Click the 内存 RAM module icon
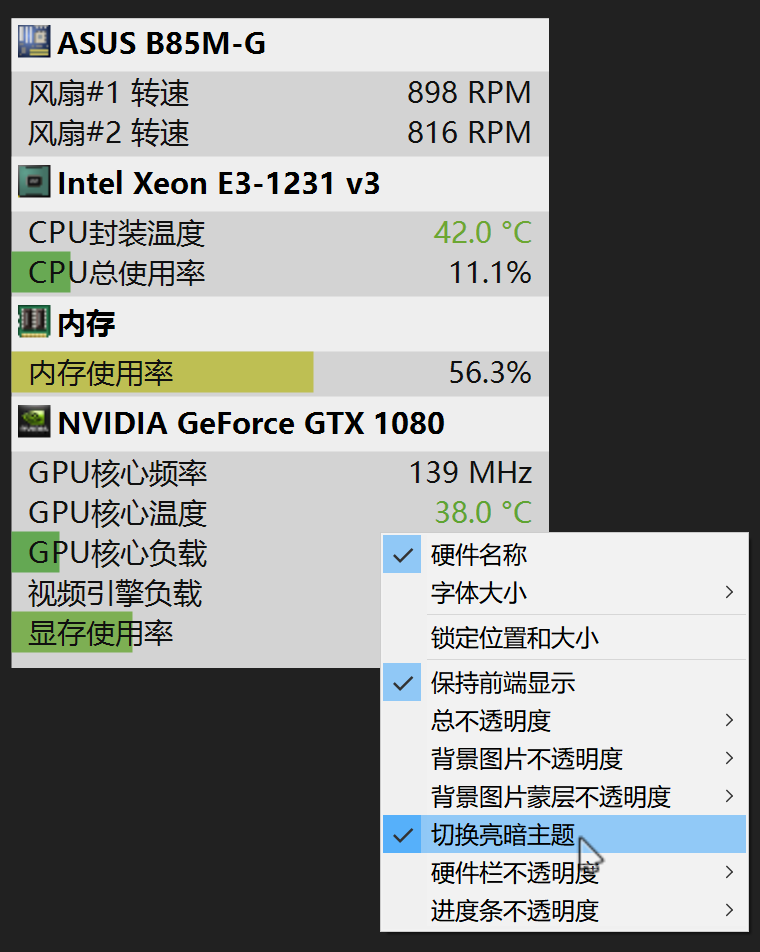The image size is (760, 952). [34, 323]
